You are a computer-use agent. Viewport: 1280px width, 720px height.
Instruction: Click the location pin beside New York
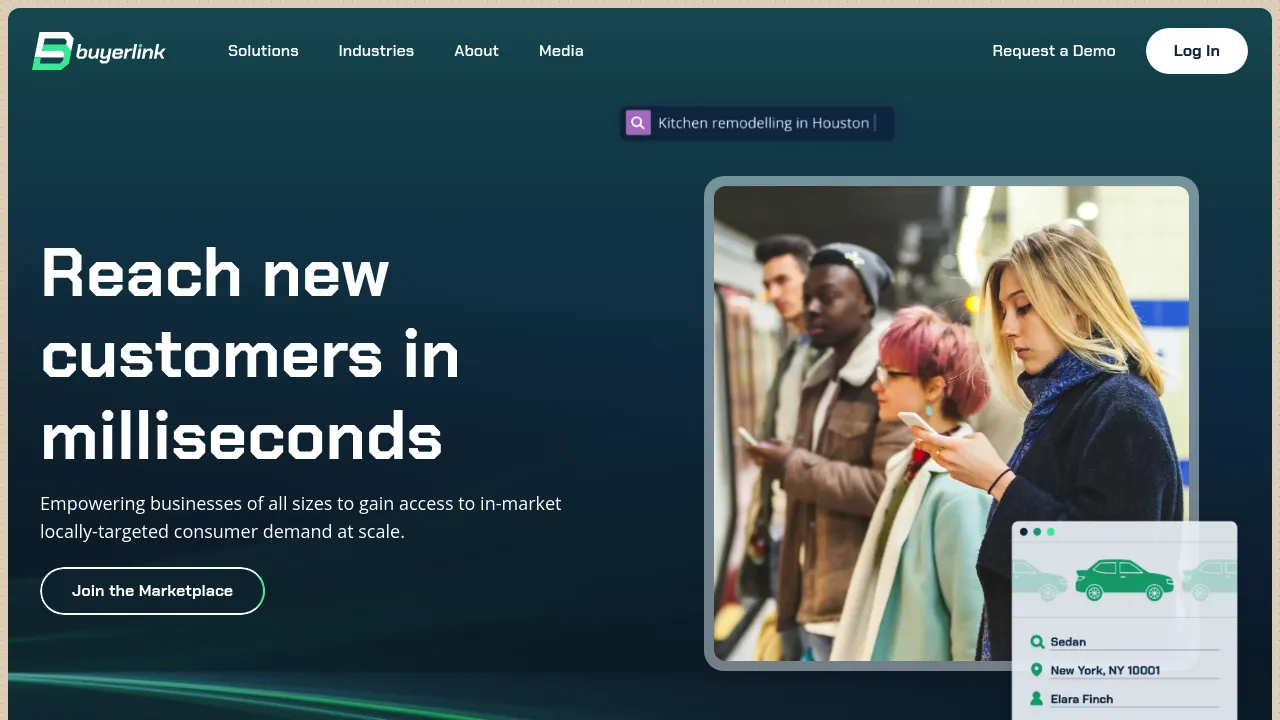(1037, 670)
